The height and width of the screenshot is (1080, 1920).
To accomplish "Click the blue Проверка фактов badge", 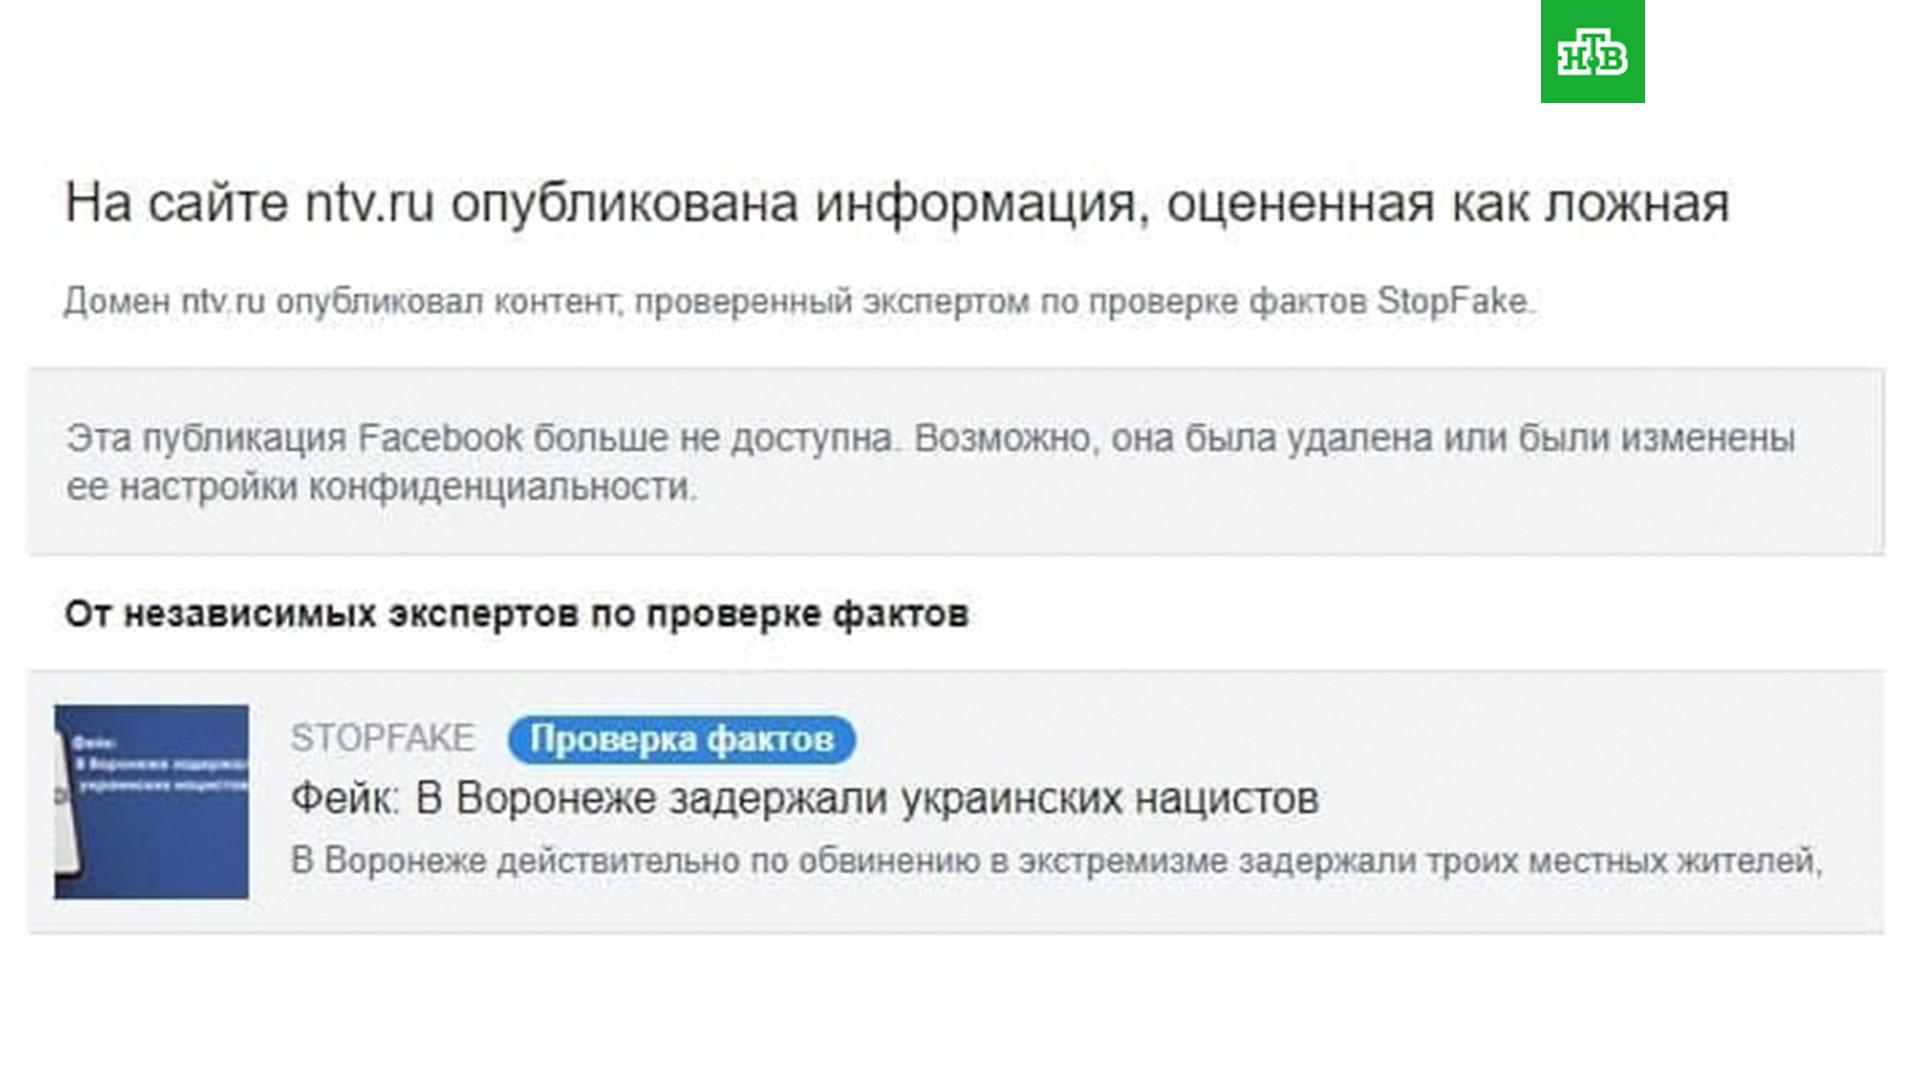I will pos(682,741).
